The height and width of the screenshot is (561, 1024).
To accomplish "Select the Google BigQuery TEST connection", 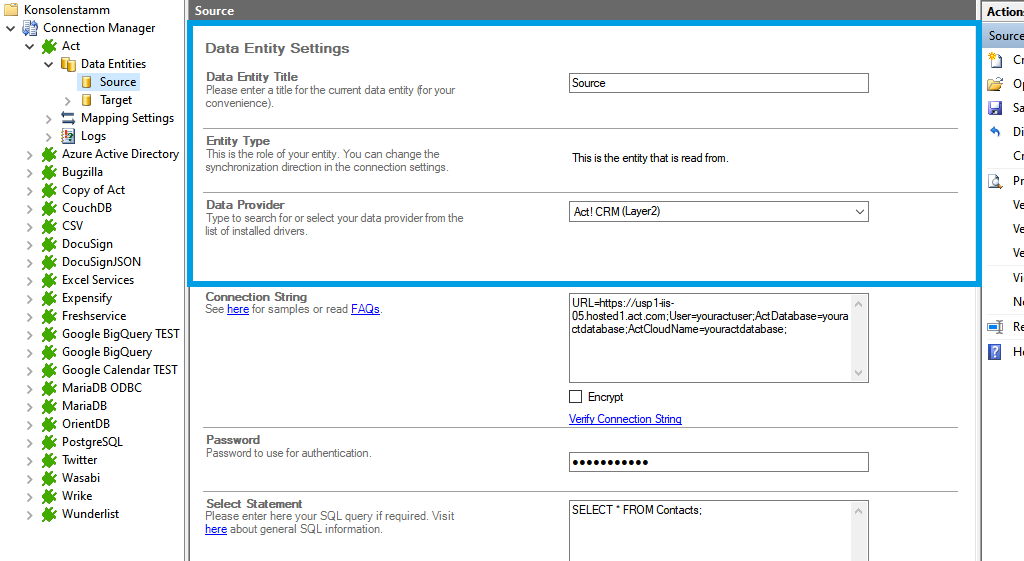I will [x=120, y=334].
